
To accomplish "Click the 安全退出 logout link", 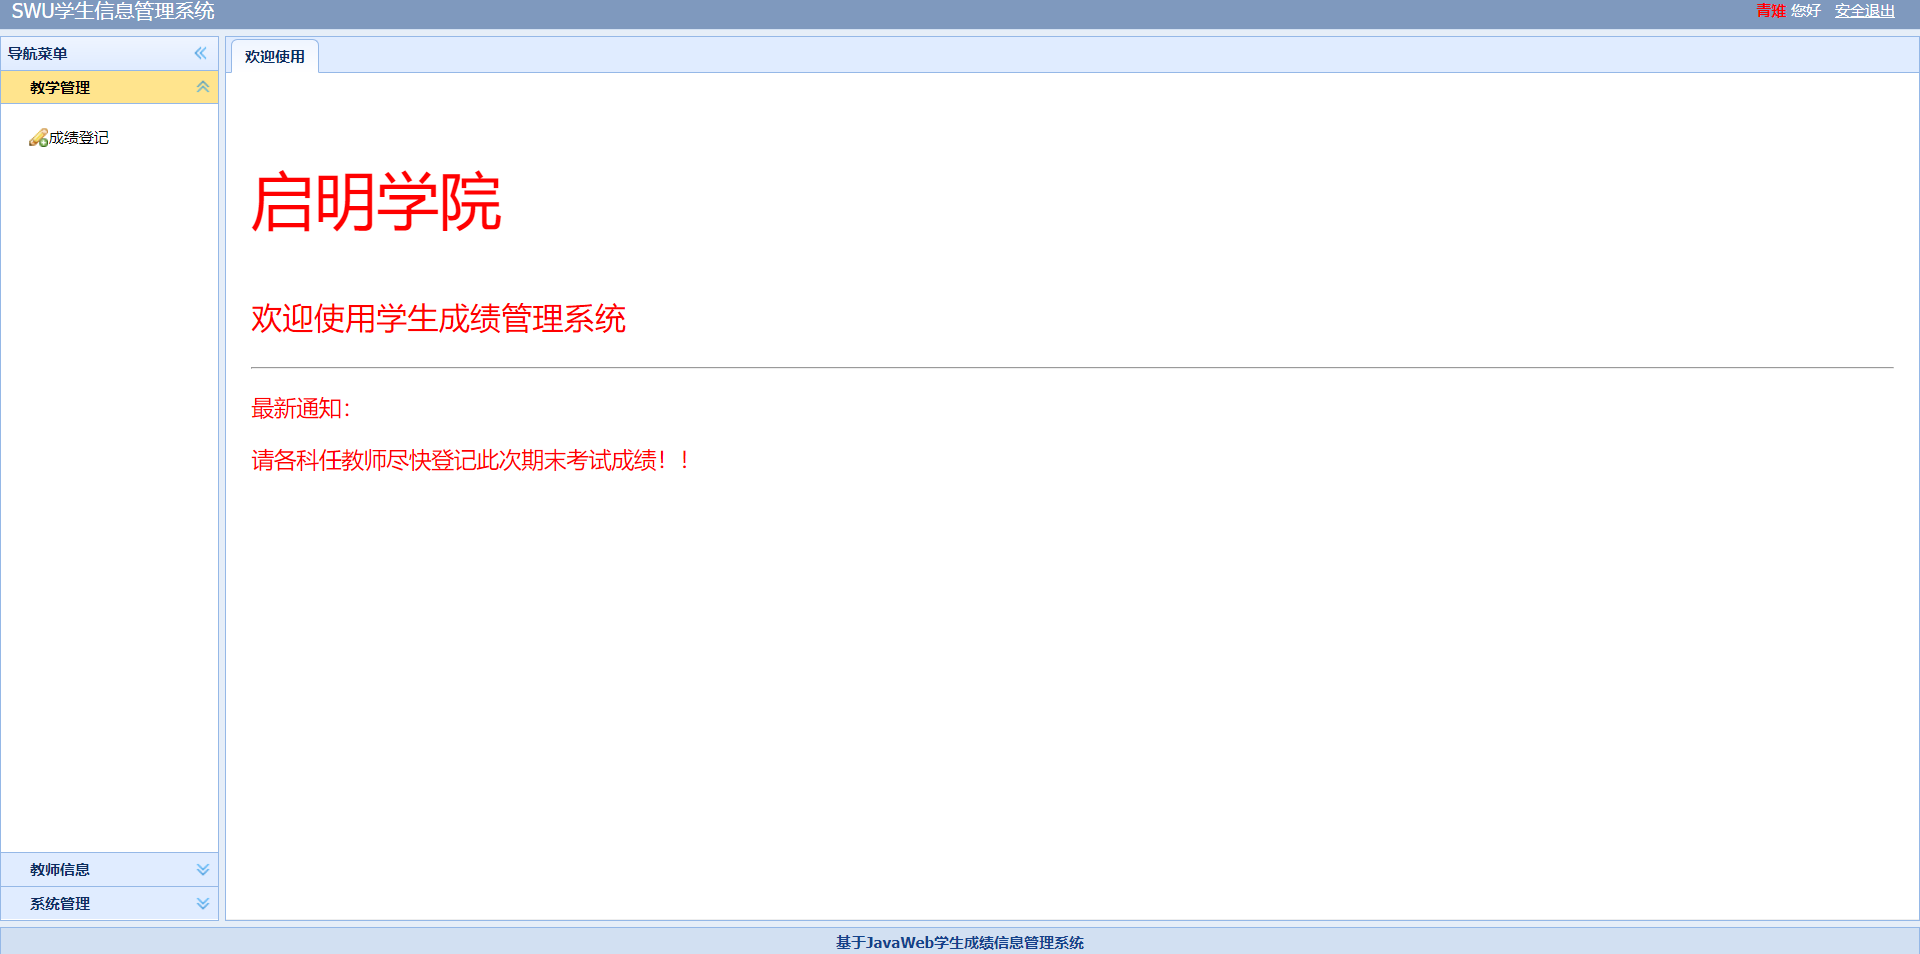I will (x=1865, y=11).
